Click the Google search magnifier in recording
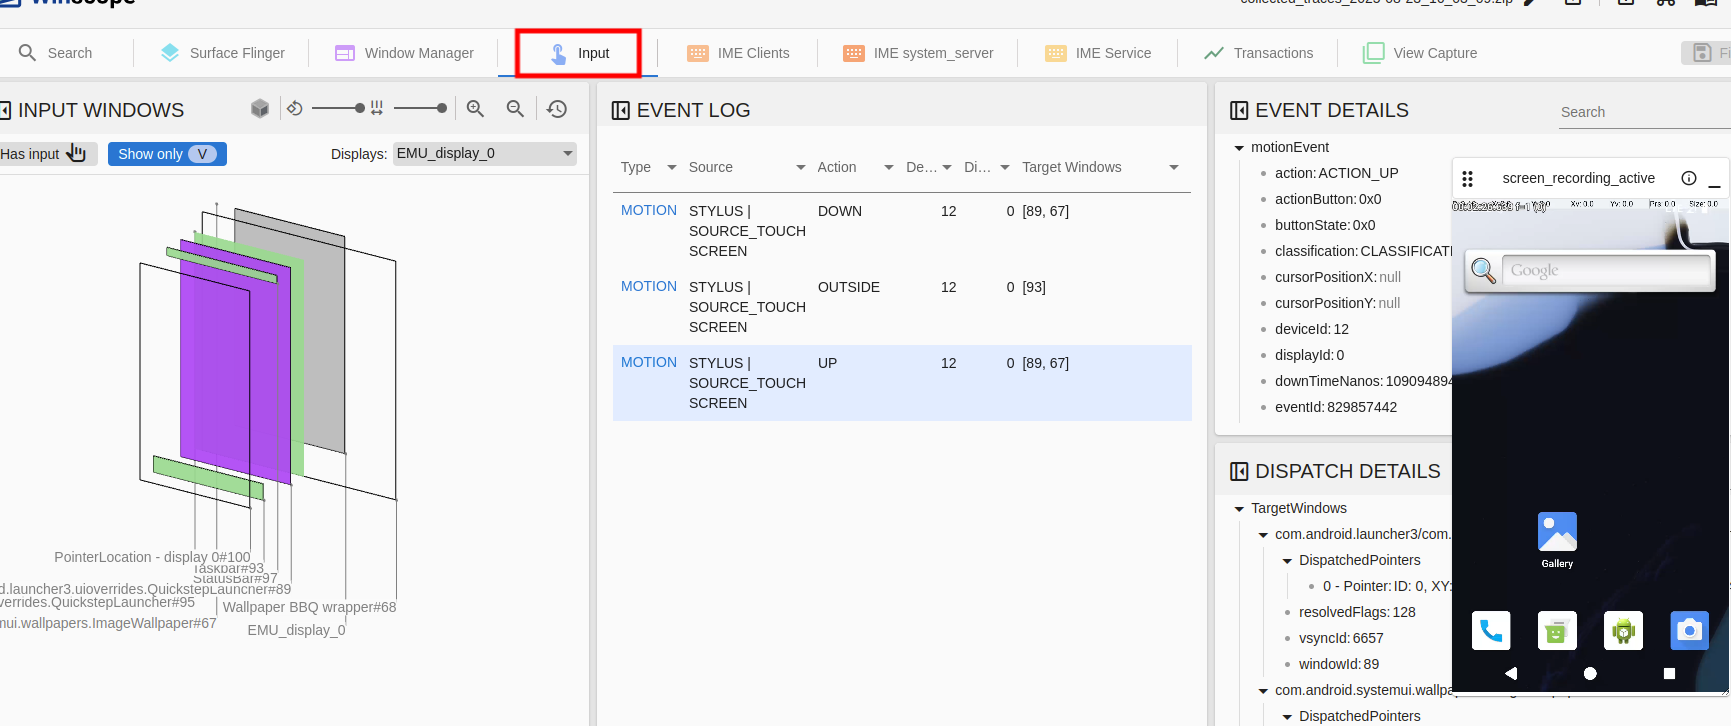 [1483, 270]
